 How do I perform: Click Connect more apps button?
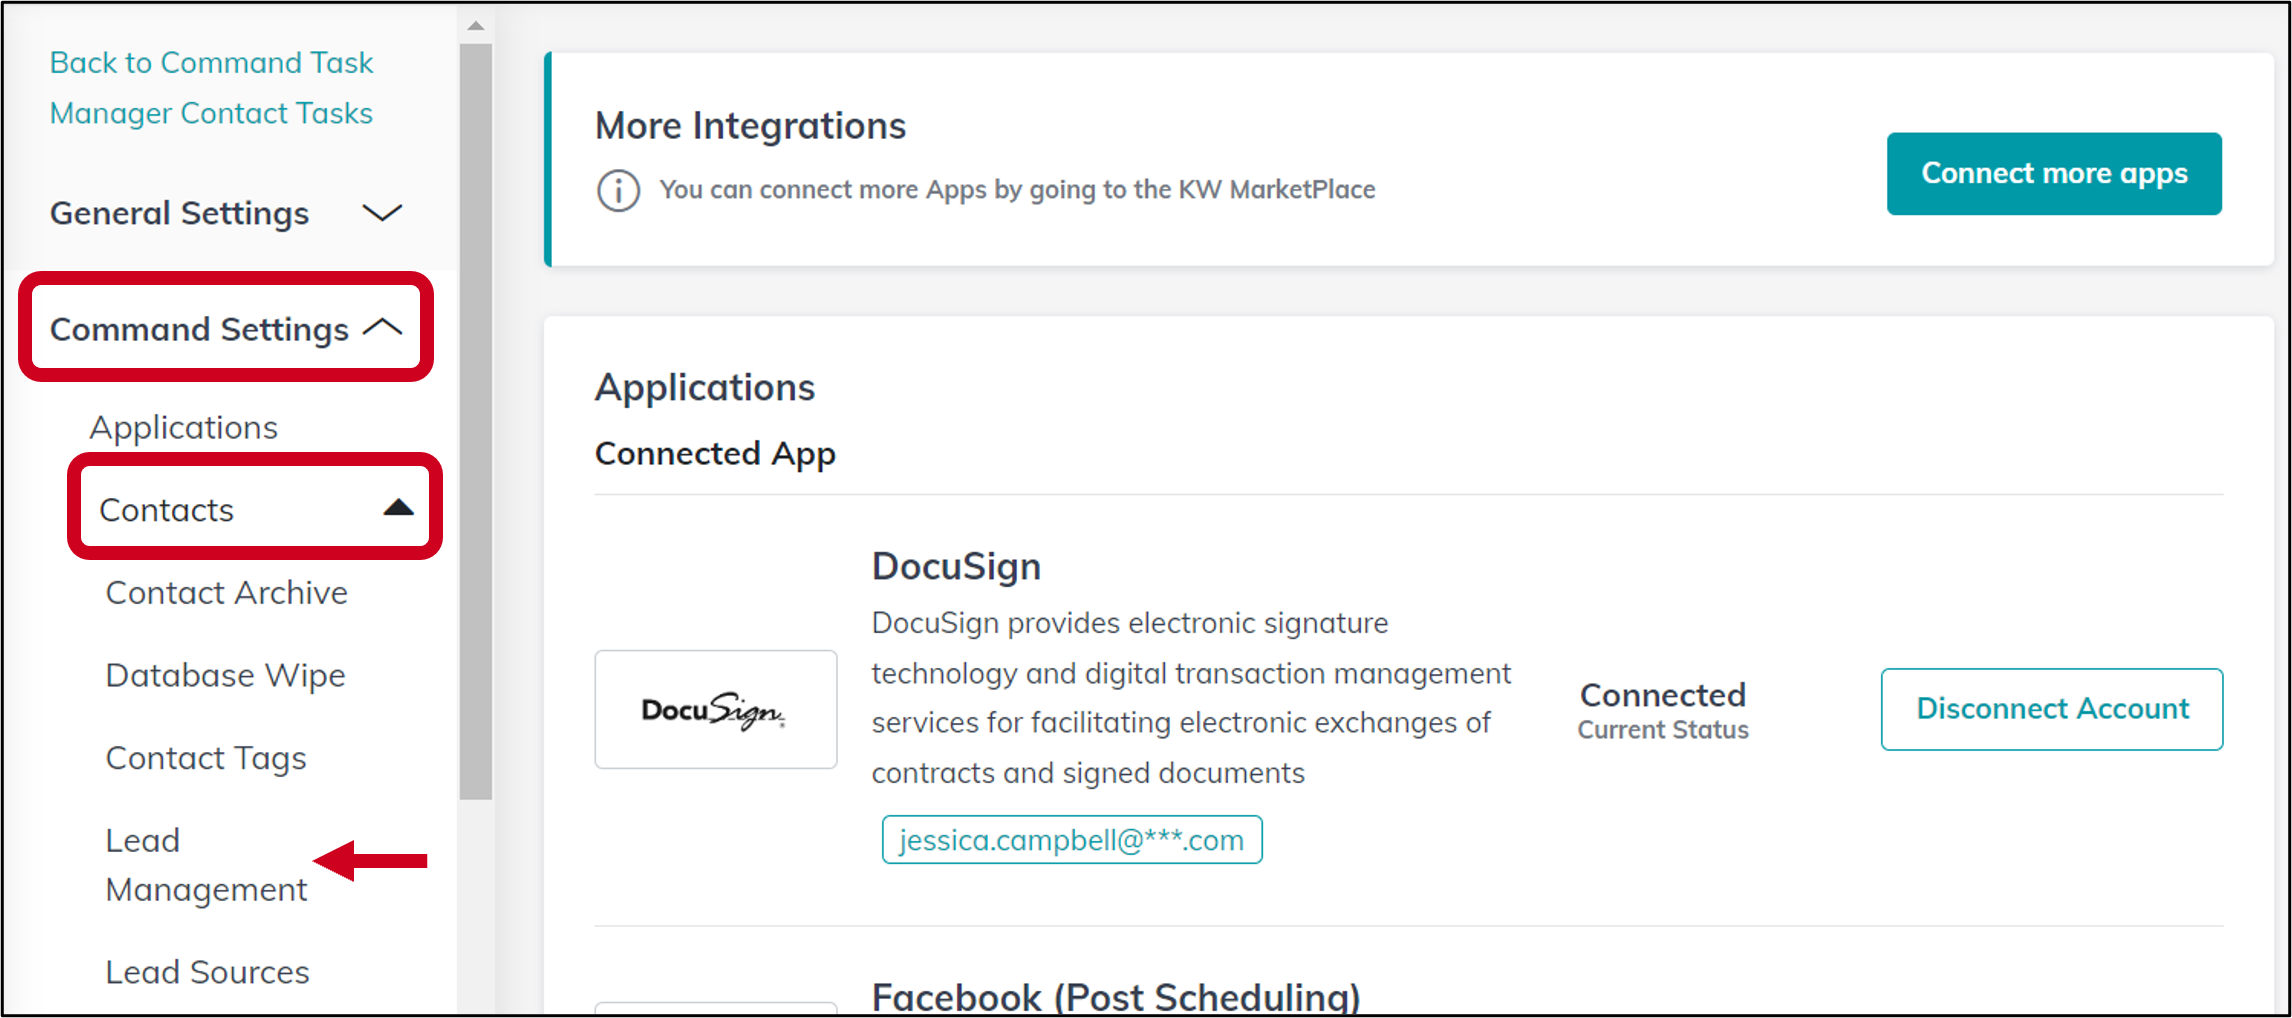[x=2054, y=174]
